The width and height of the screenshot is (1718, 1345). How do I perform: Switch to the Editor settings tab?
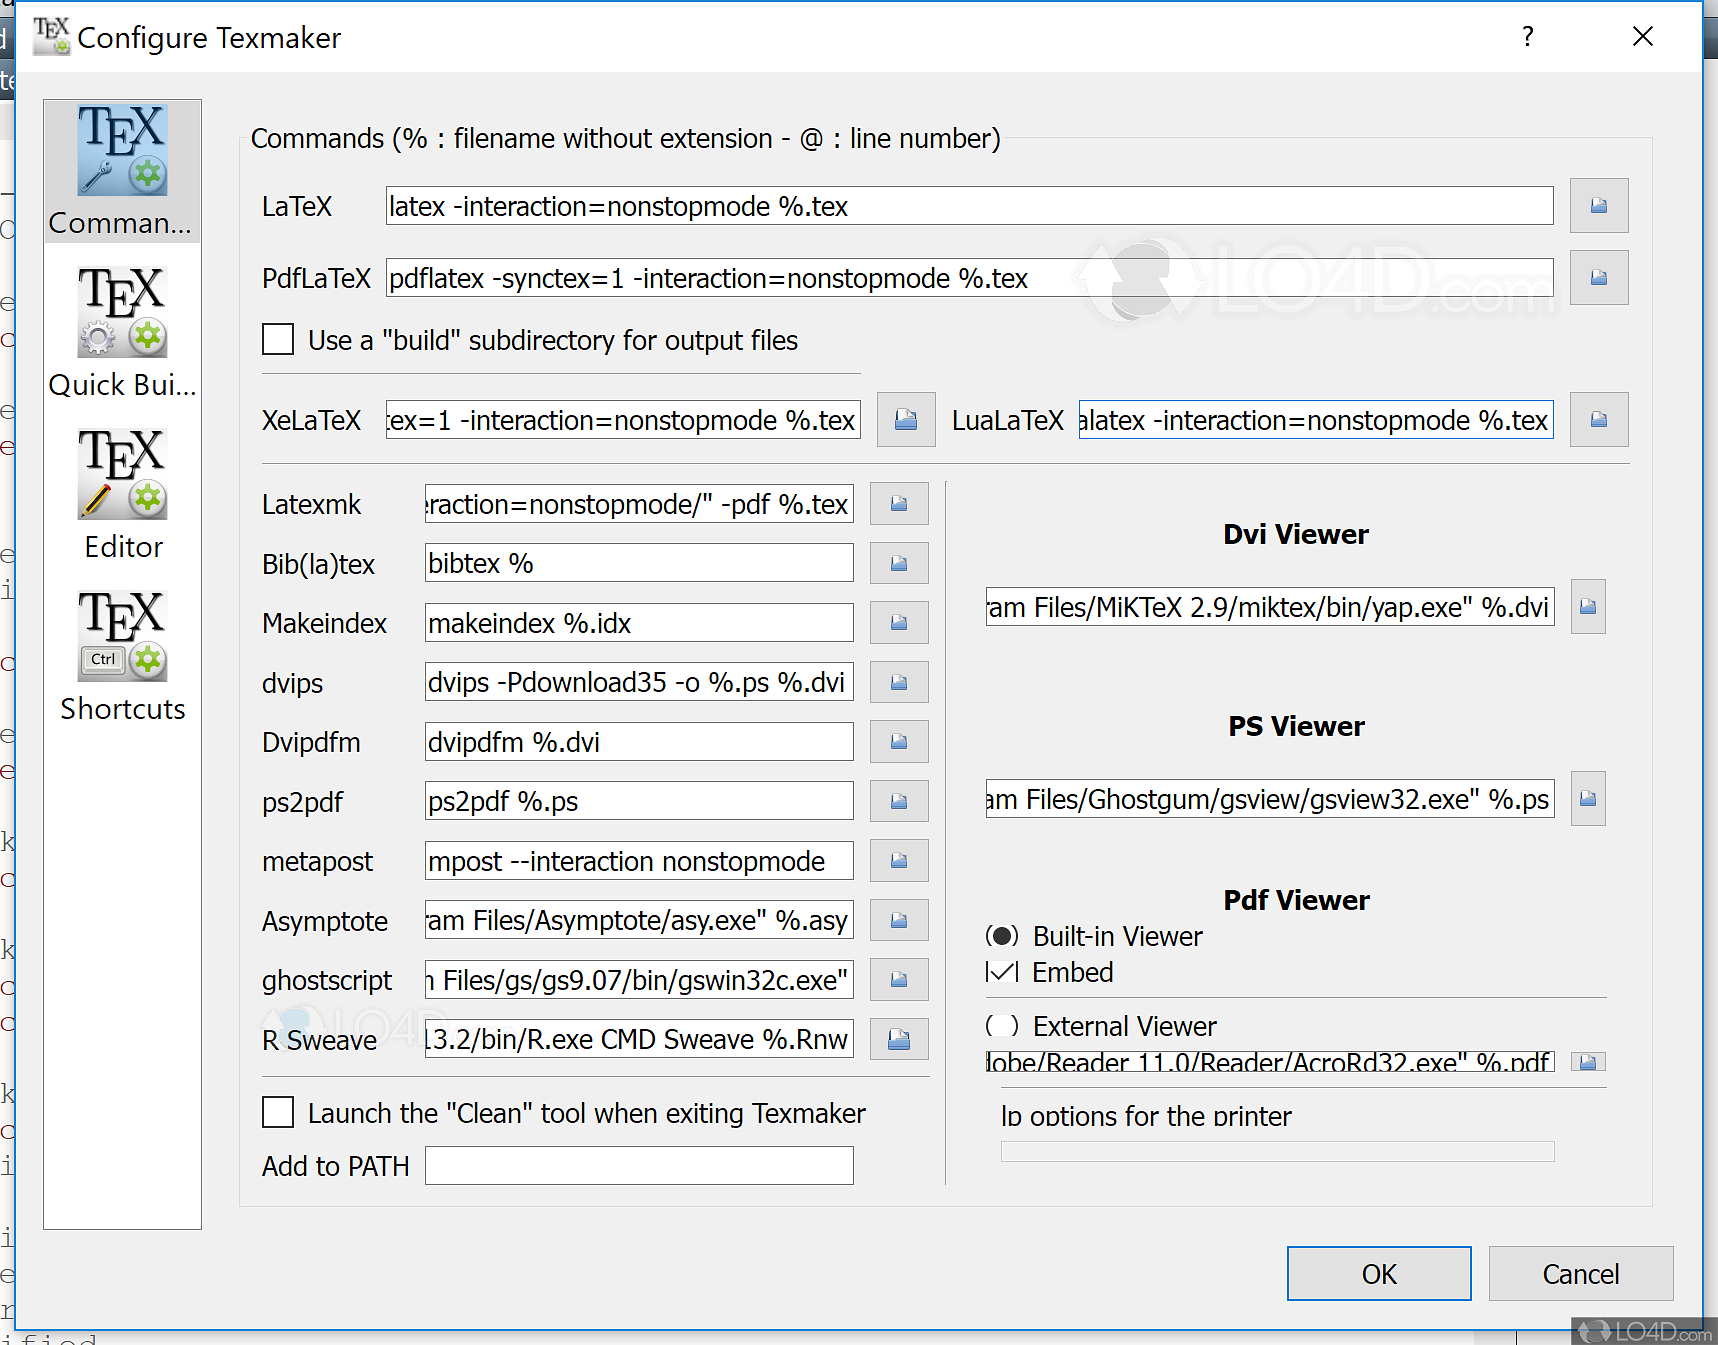(x=121, y=495)
